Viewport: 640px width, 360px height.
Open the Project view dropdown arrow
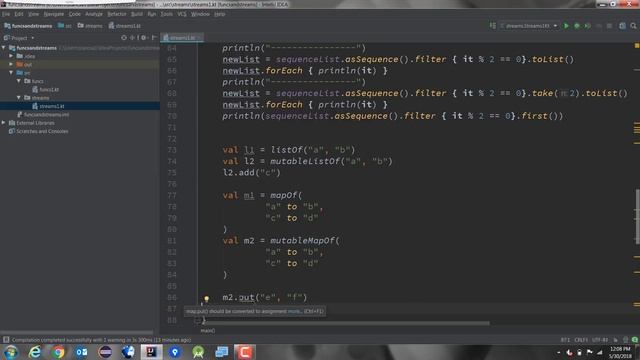coord(33,38)
